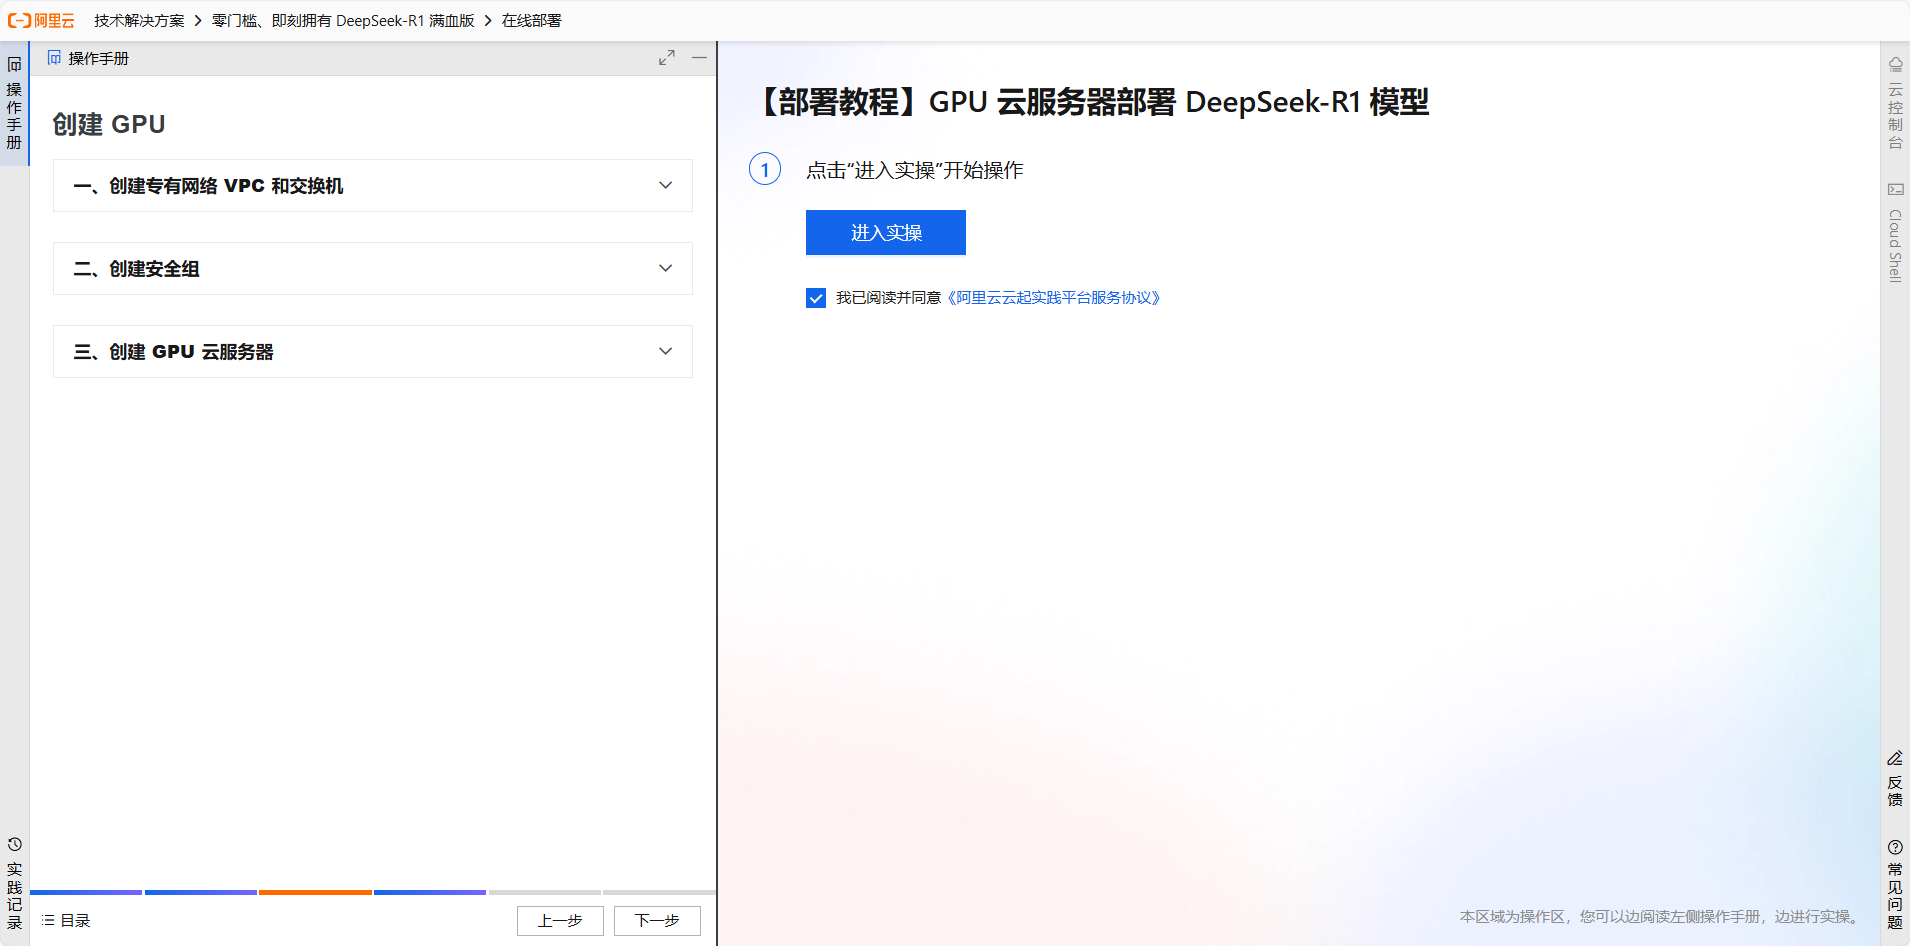1910x946 pixels.
Task: Open the 常见问题 FAQ panel
Action: pyautogui.click(x=1895, y=885)
